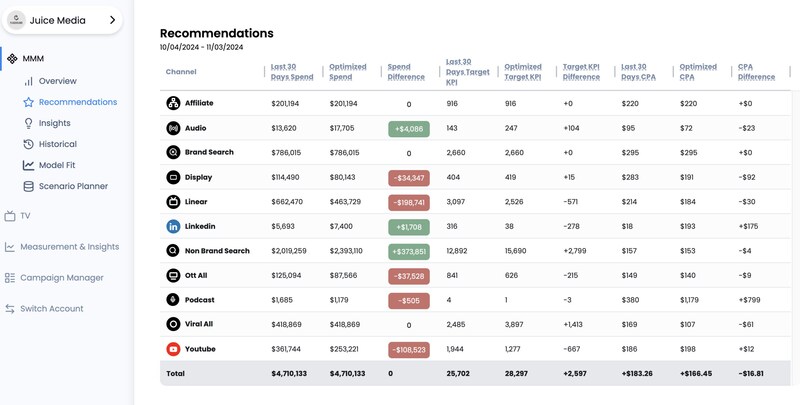Click the Ott All channel icon
This screenshot has height=405, width=800.
173,276
